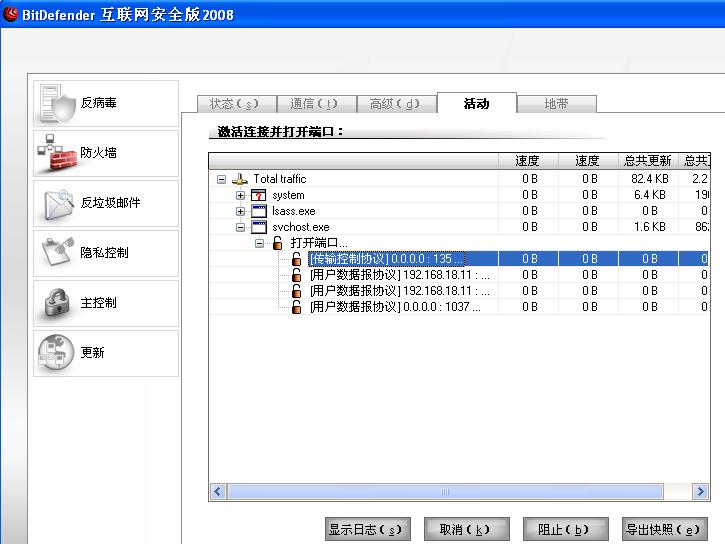Click the Antivirus shield icon in sidebar

pos(57,104)
